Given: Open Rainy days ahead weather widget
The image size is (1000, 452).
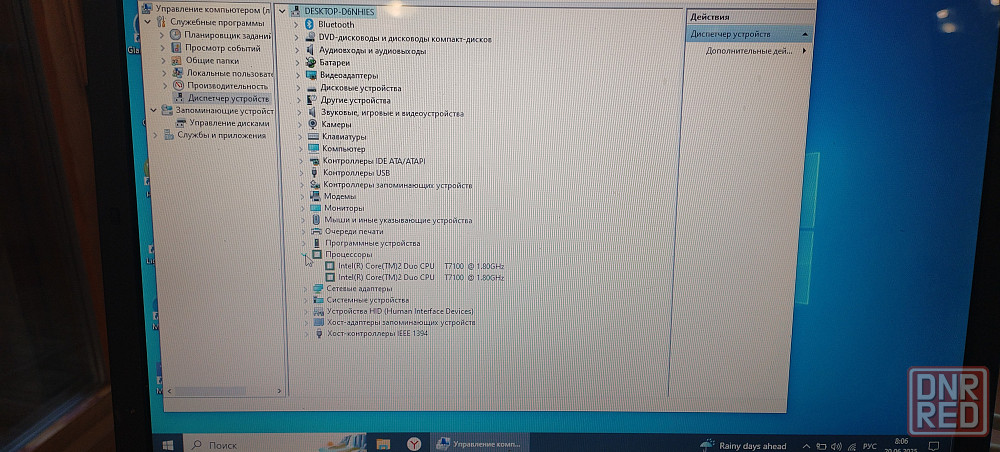Looking at the screenshot, I should [x=744, y=446].
